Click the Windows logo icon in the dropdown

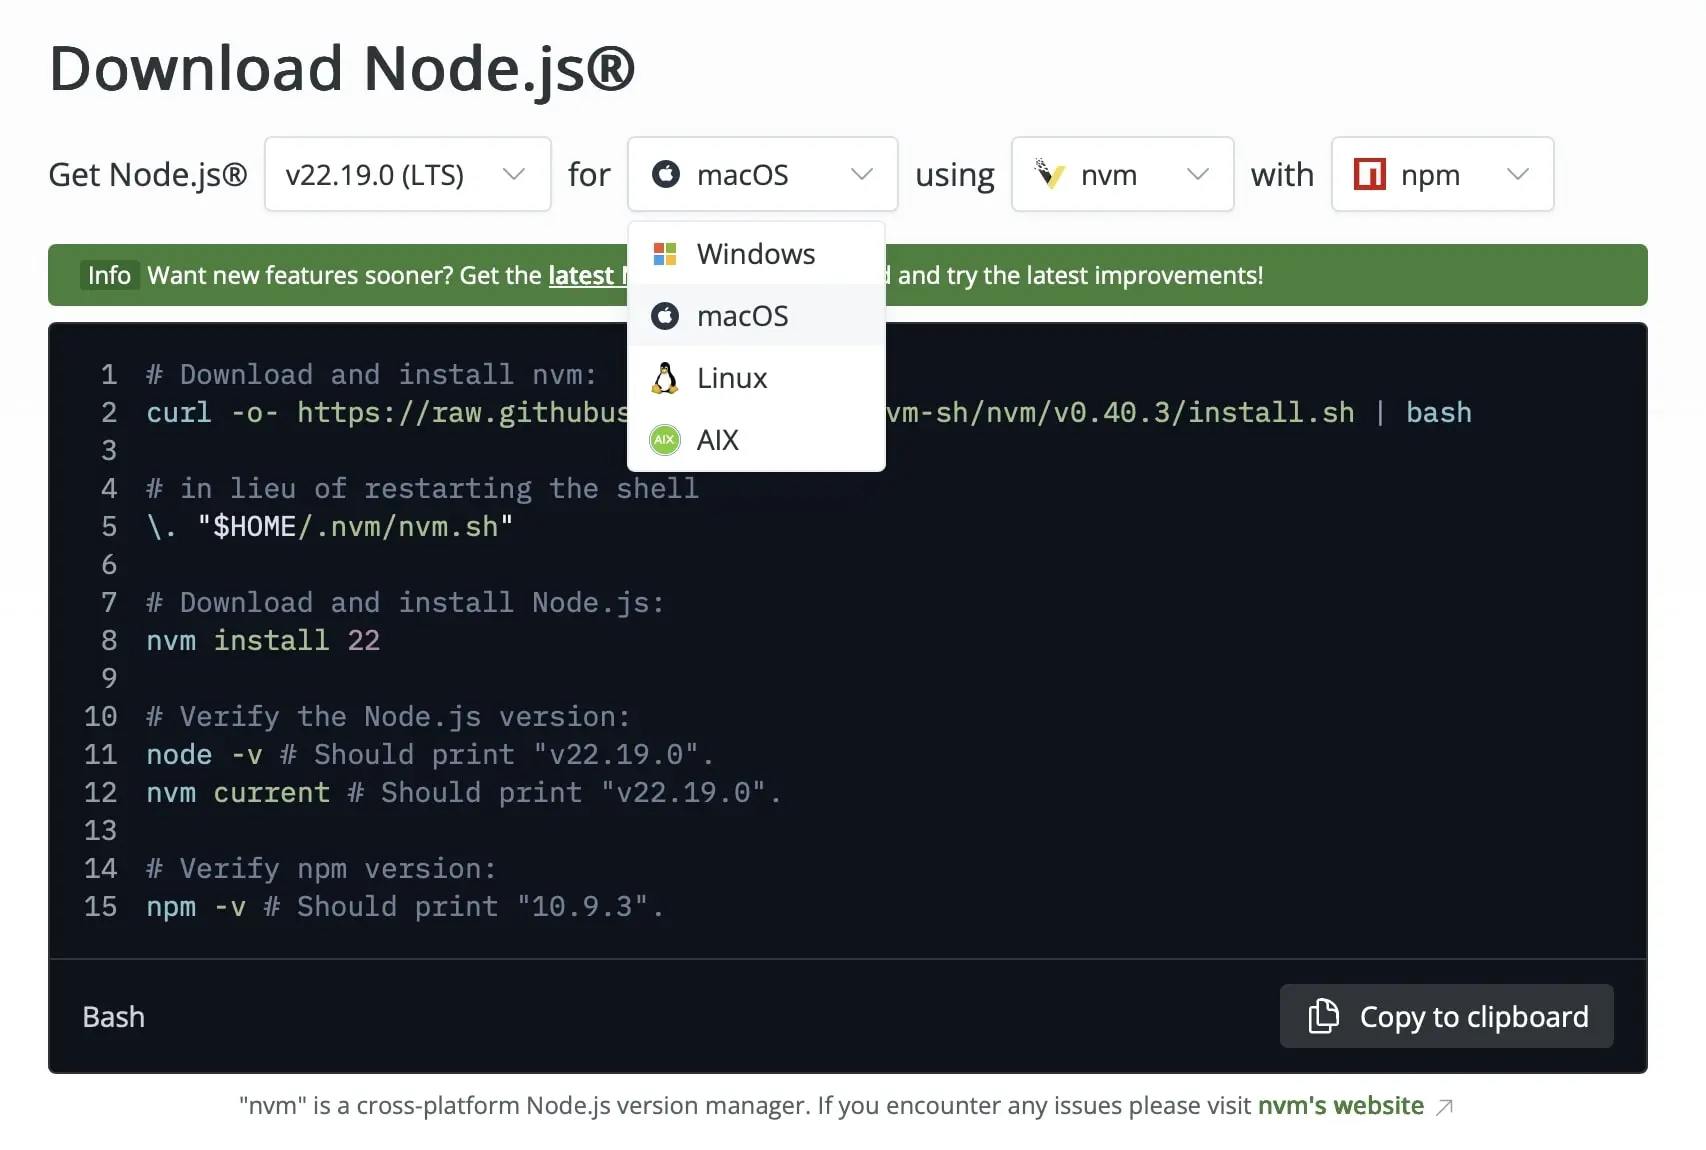coord(664,253)
